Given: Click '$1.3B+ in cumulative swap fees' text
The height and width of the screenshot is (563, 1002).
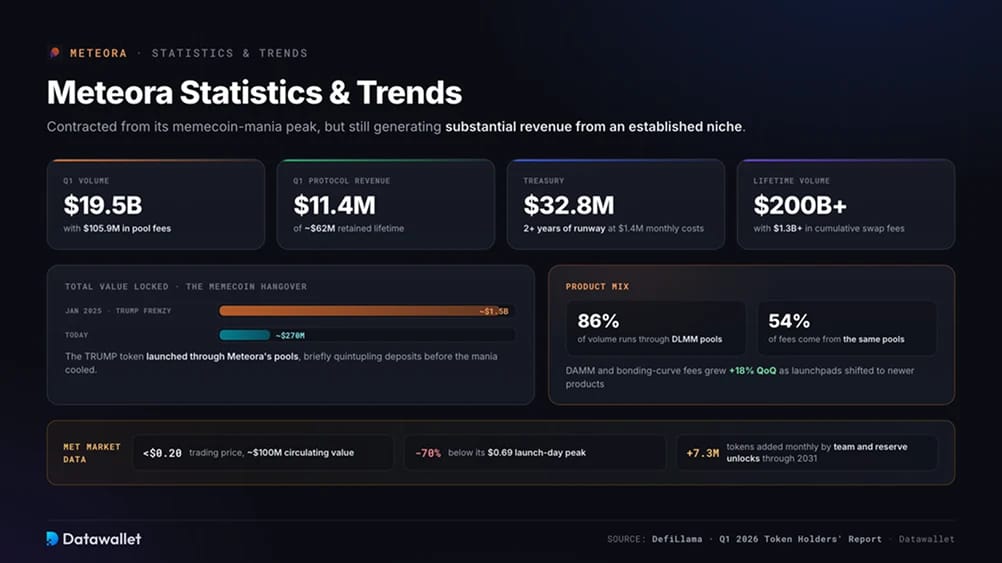Looking at the screenshot, I should click(839, 228).
